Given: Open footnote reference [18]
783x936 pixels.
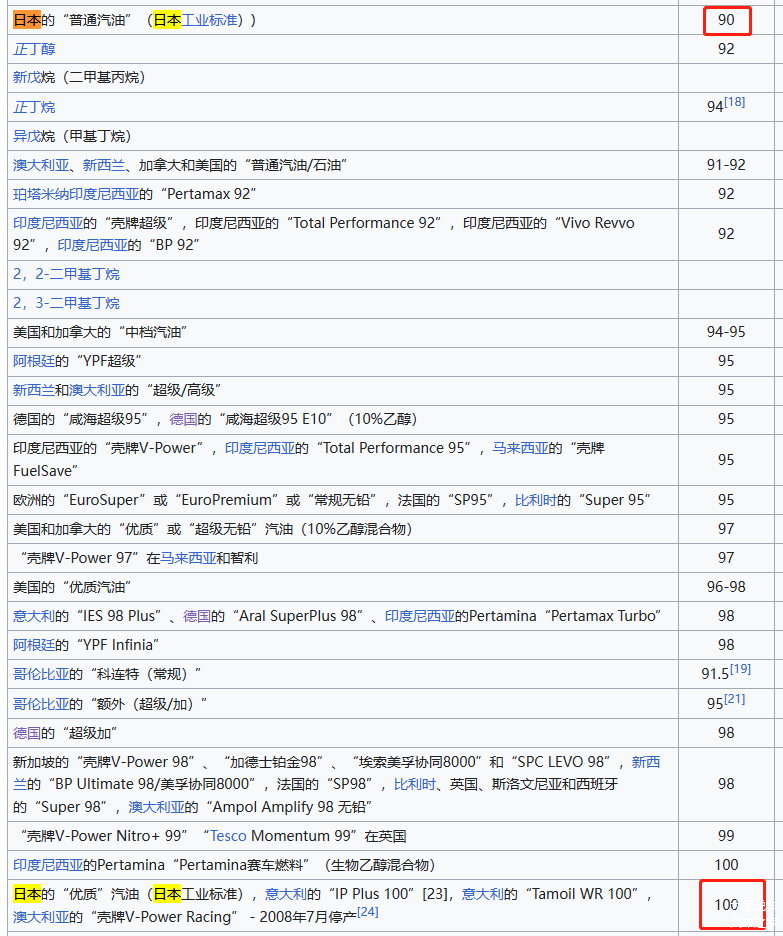Looking at the screenshot, I should click(734, 102).
